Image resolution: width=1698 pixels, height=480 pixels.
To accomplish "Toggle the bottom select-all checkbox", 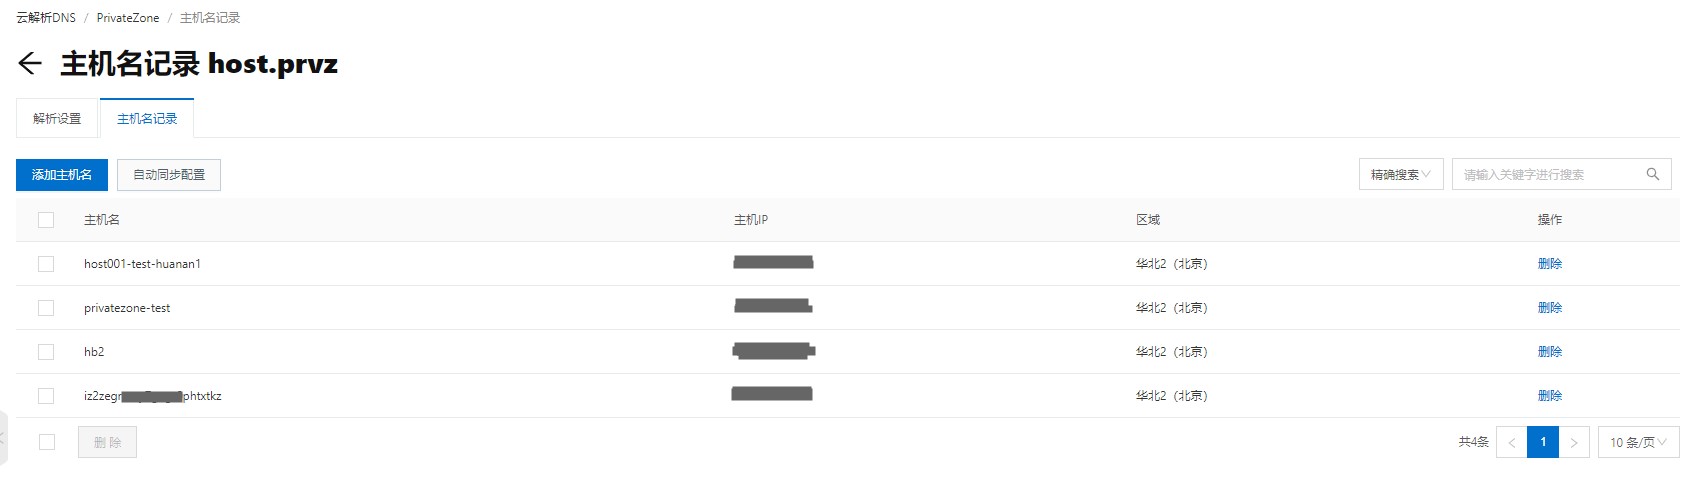I will (x=47, y=442).
